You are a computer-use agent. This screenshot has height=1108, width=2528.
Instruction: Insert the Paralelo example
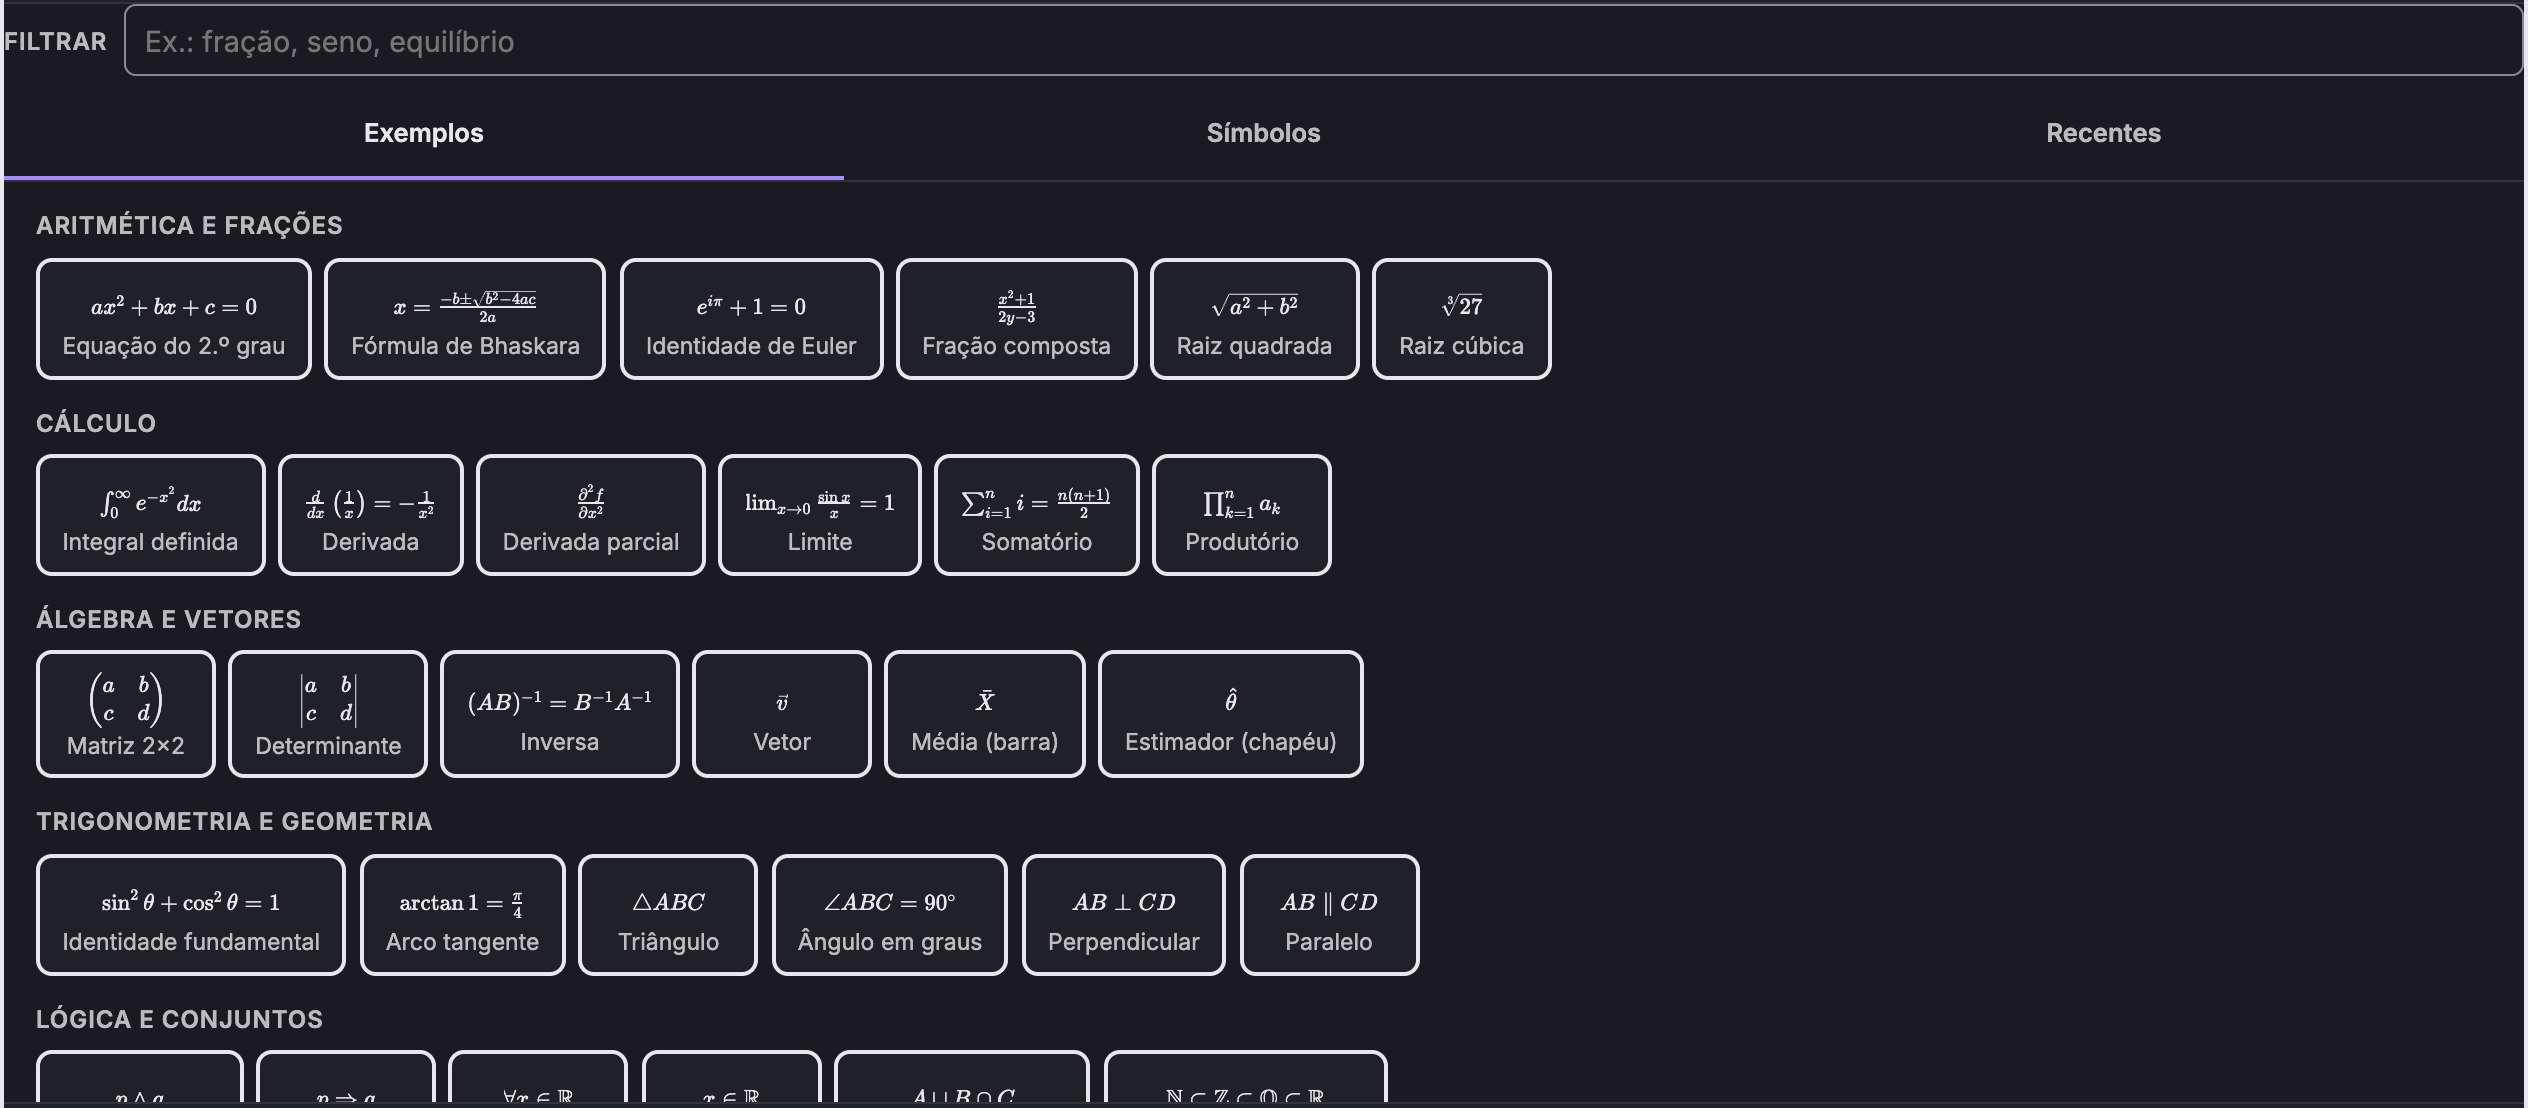tap(1329, 915)
